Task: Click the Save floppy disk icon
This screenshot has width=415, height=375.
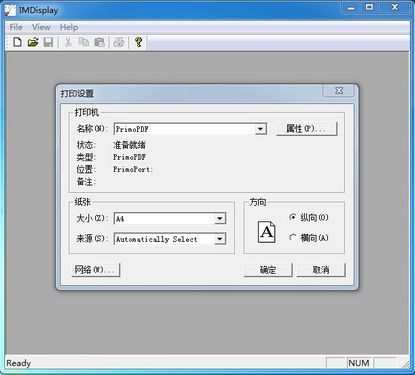Action: (x=48, y=42)
